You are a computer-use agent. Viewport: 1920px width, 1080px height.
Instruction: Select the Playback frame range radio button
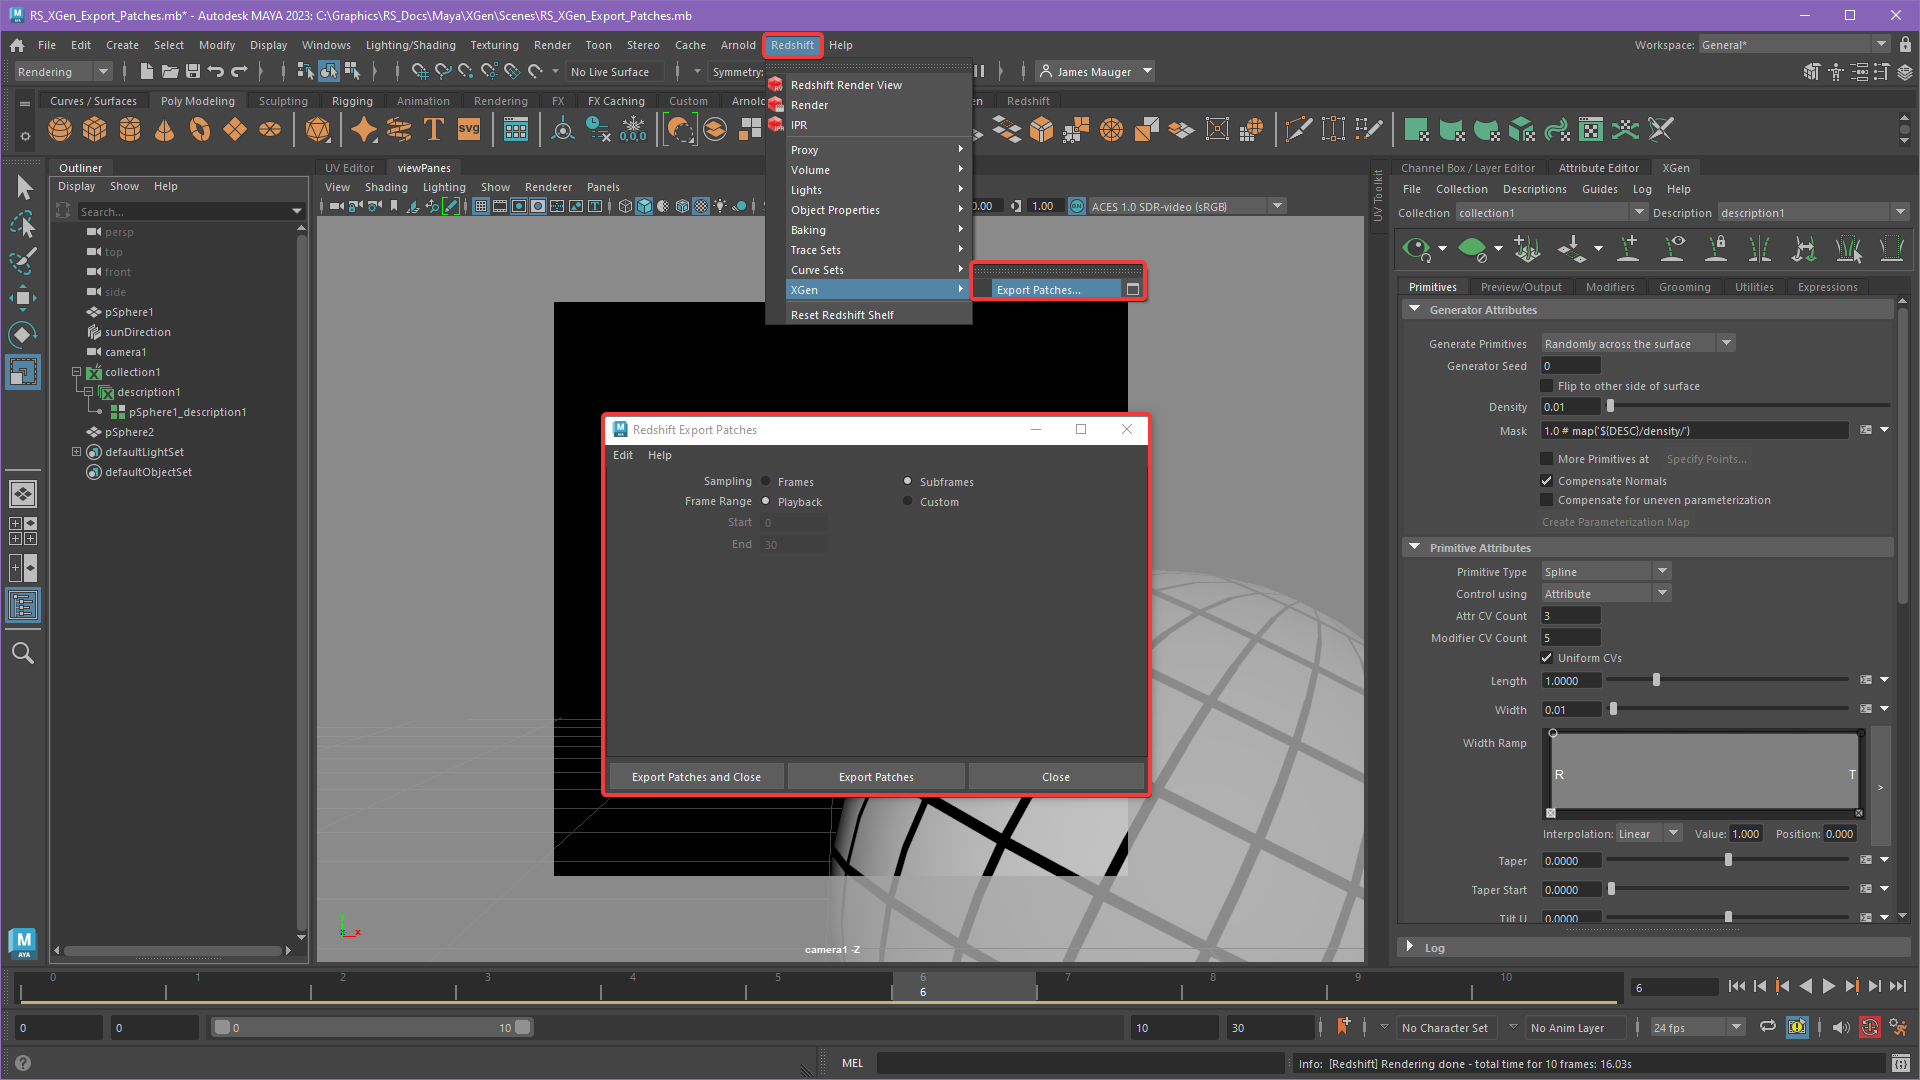point(766,501)
